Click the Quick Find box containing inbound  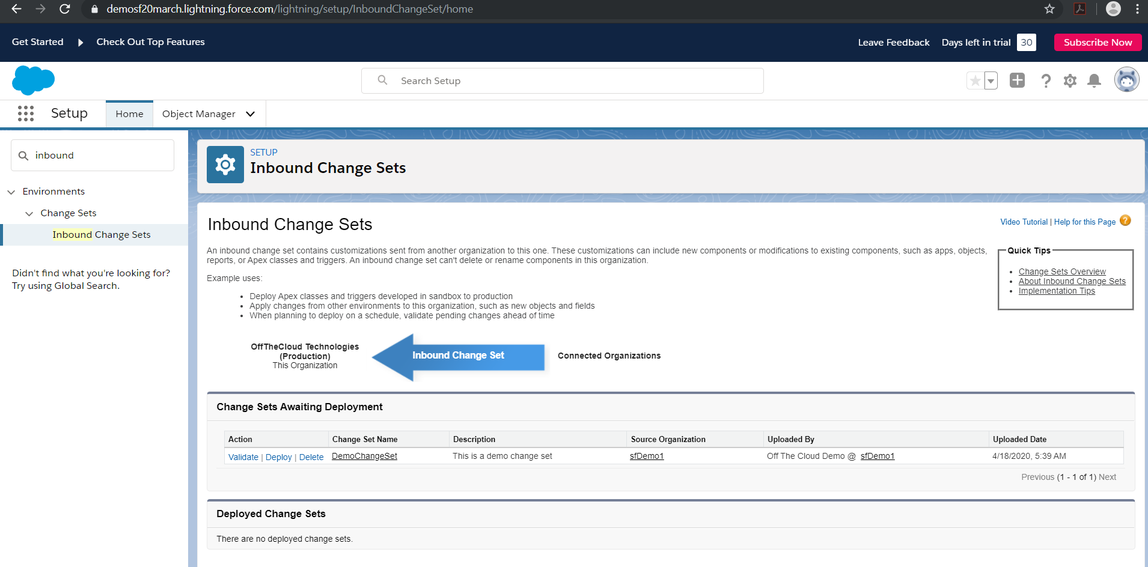pyautogui.click(x=93, y=155)
